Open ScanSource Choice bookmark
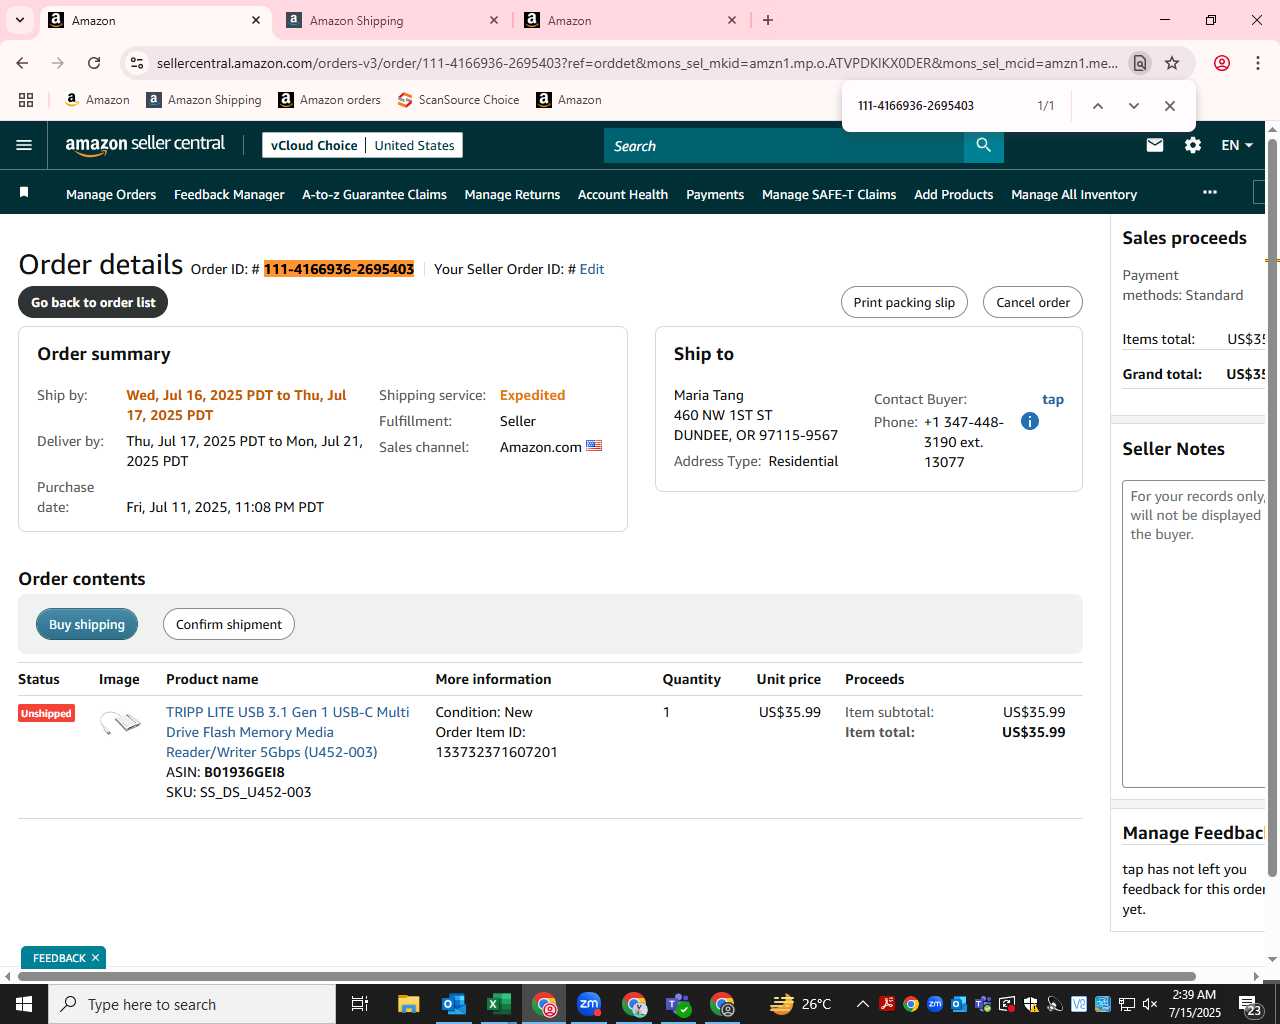This screenshot has width=1280, height=1024. click(459, 100)
